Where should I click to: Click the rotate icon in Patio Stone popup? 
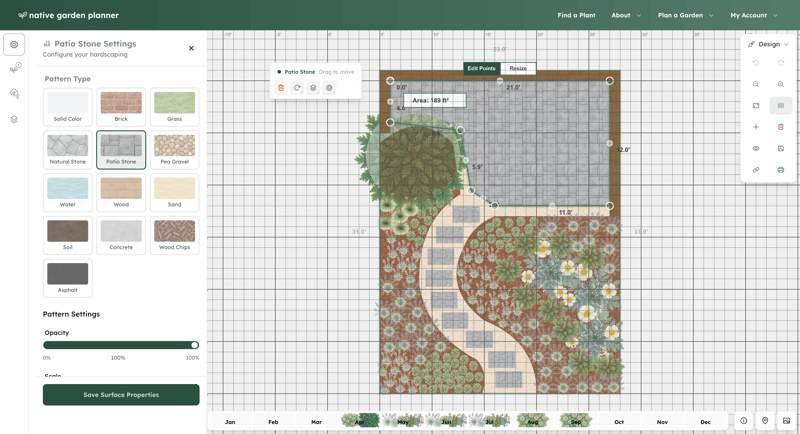pyautogui.click(x=297, y=88)
